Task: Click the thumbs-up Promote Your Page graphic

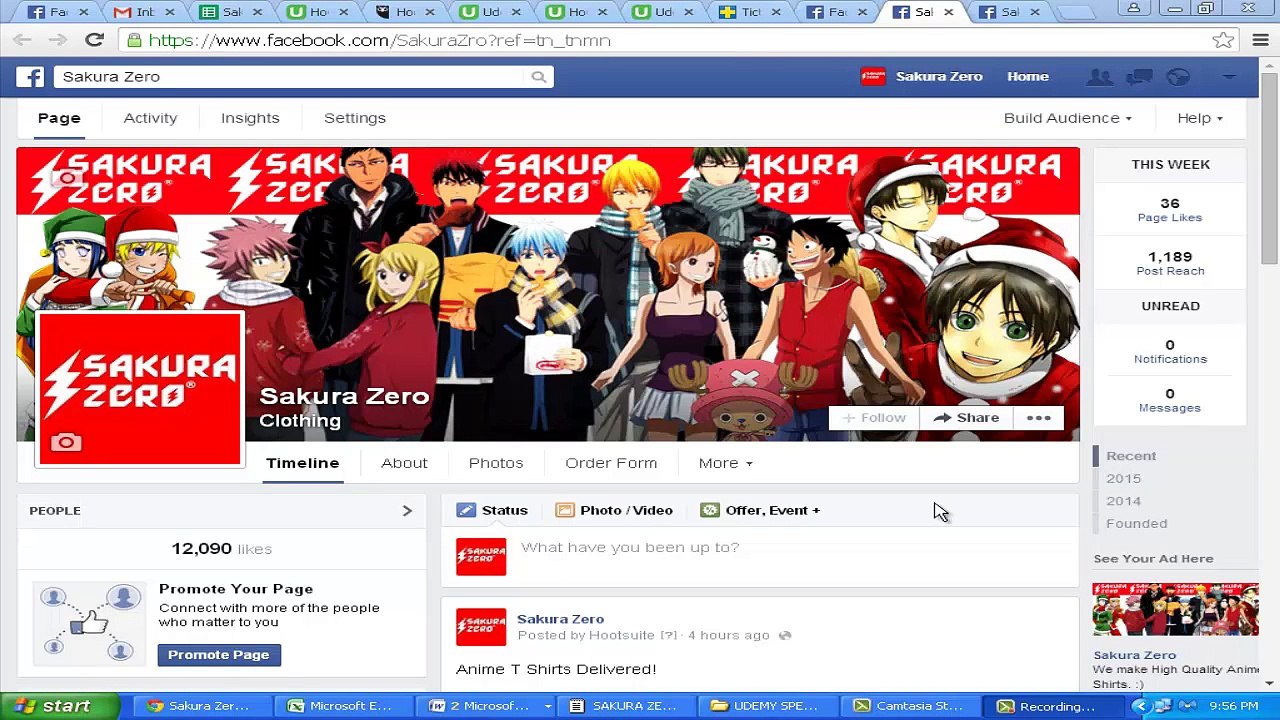Action: click(x=89, y=623)
